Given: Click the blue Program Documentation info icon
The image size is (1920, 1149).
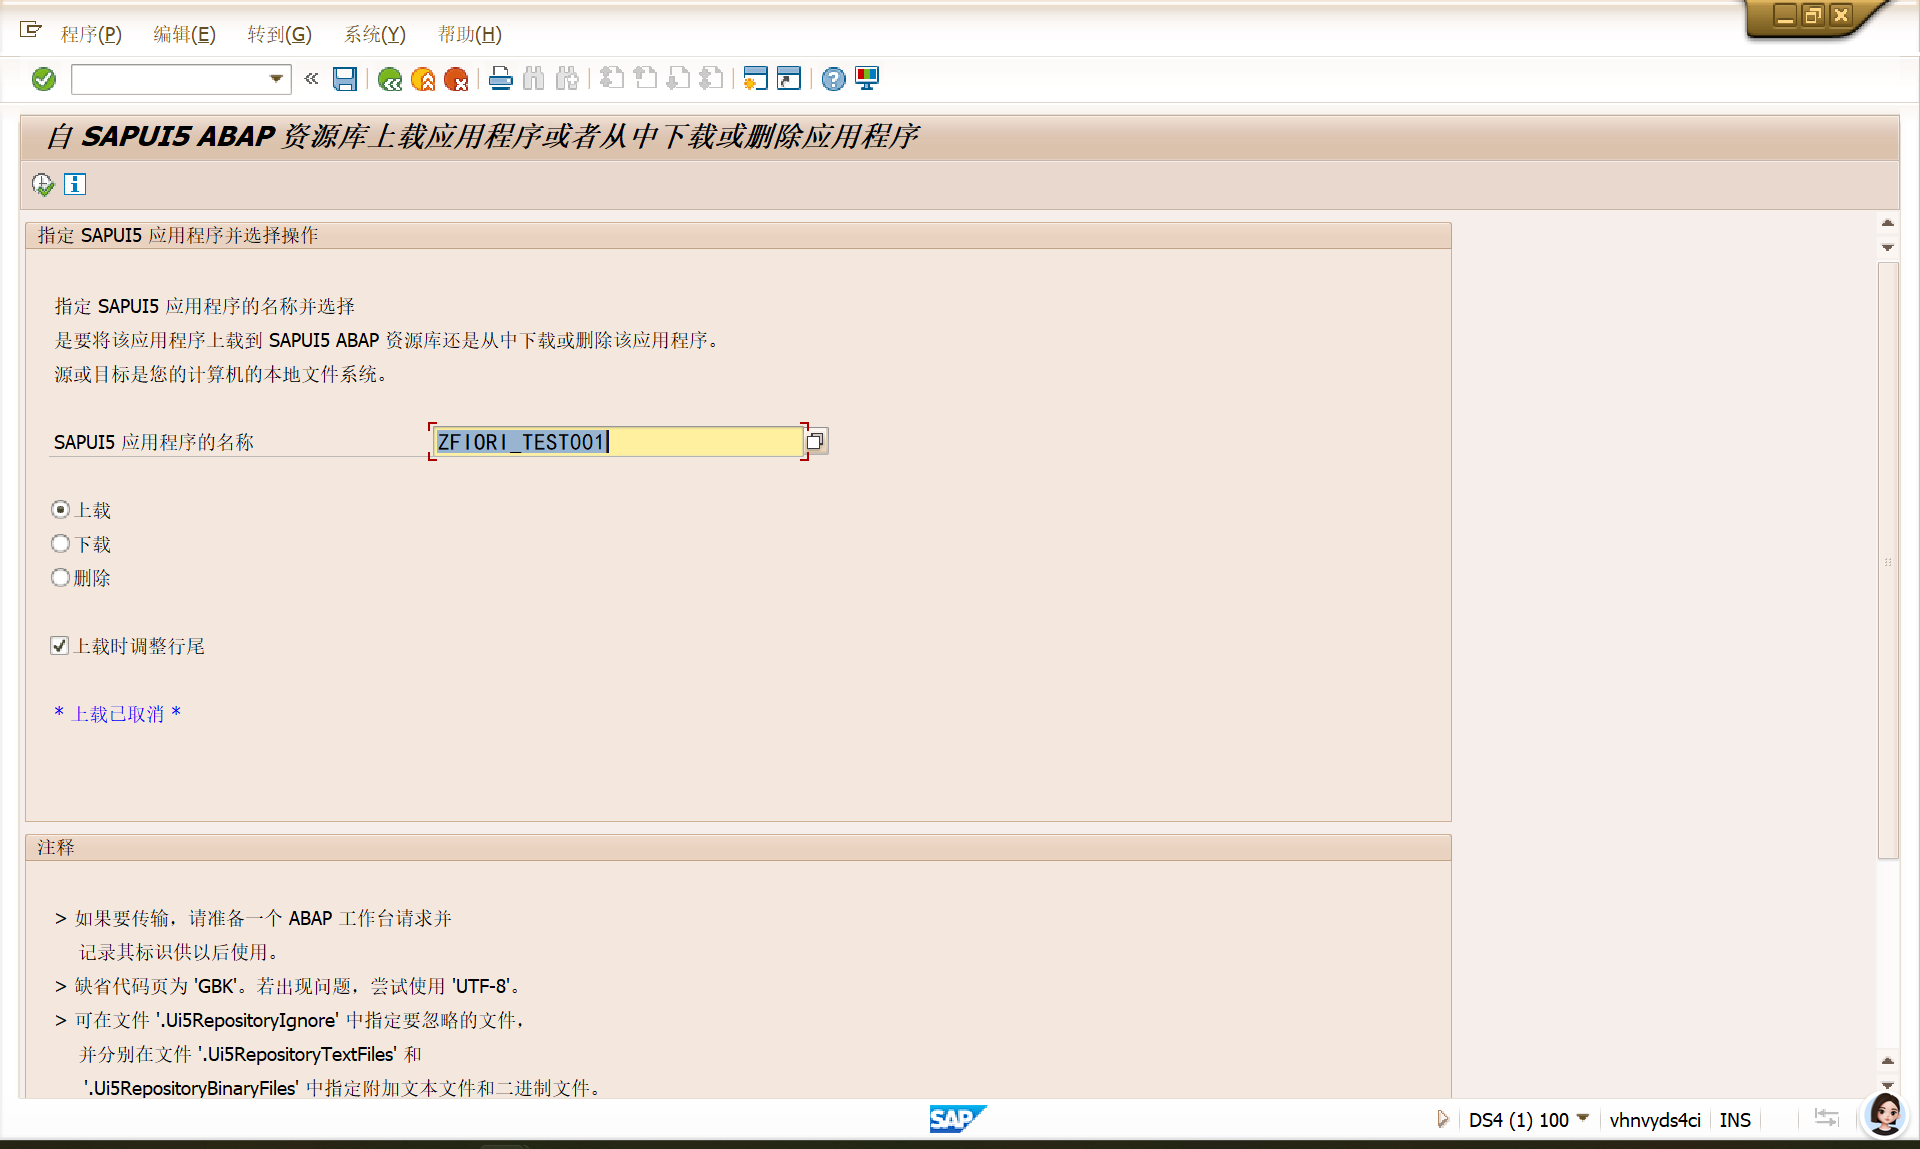Looking at the screenshot, I should [x=75, y=184].
